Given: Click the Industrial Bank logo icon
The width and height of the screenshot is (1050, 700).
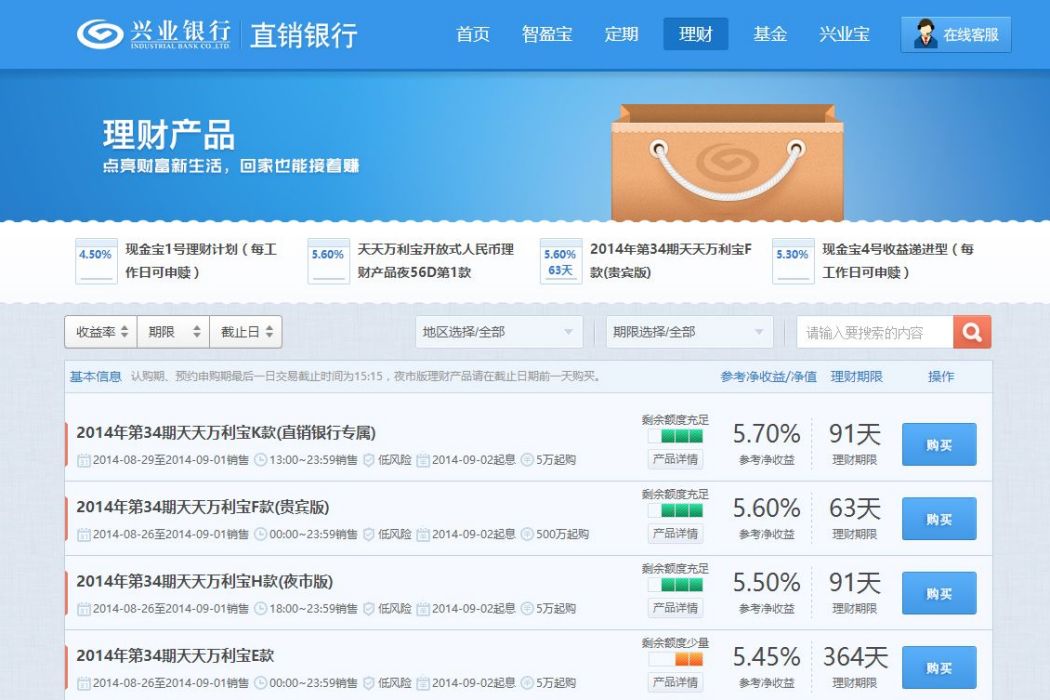Looking at the screenshot, I should click(x=100, y=33).
